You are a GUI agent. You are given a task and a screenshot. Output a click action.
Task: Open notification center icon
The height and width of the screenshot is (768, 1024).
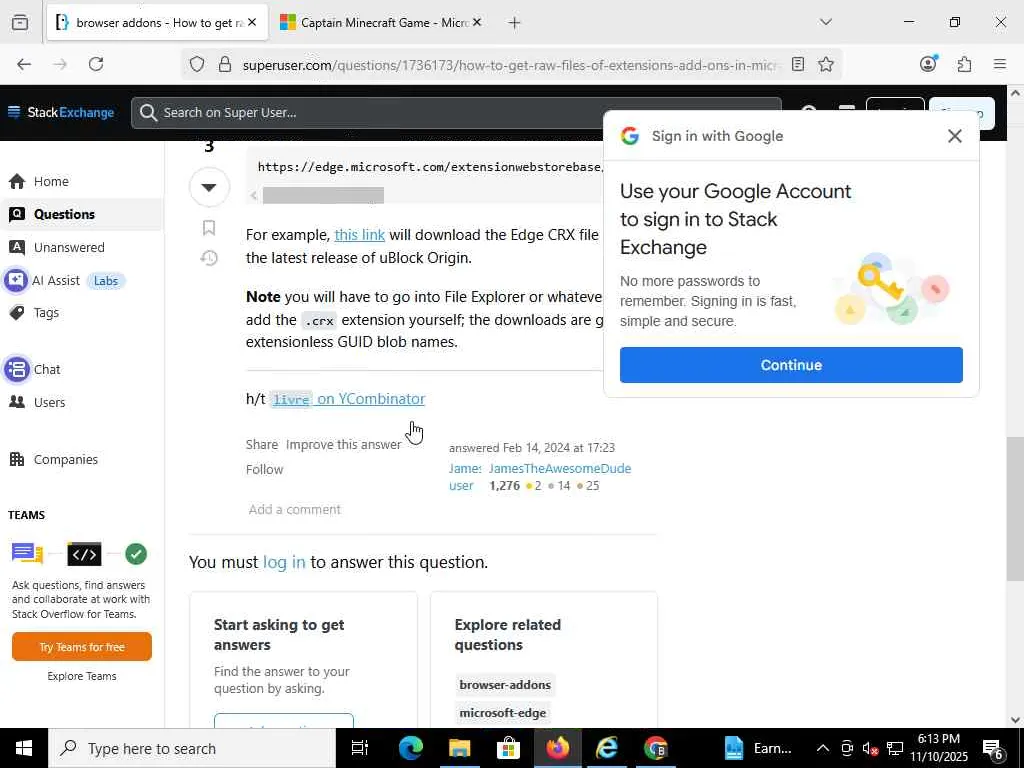(993, 748)
